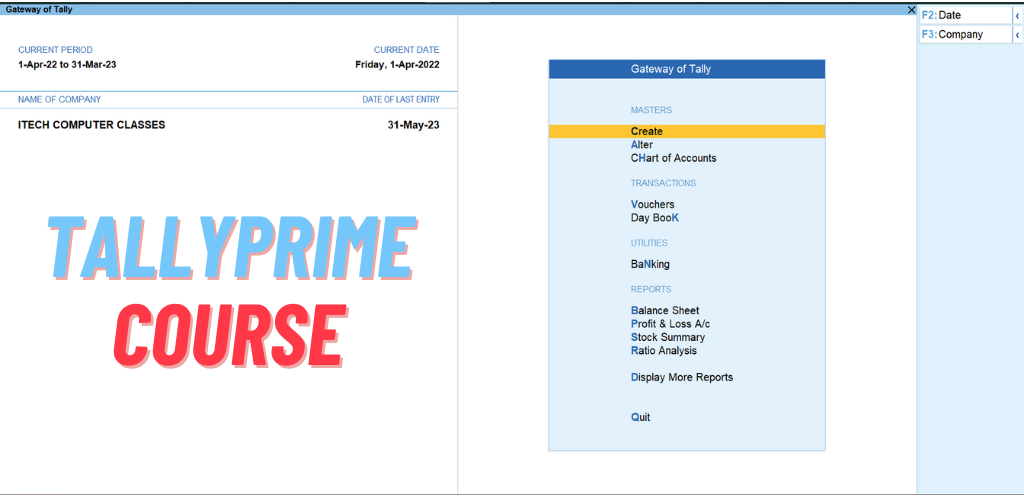Click the CURRENT DATE label

(x=406, y=50)
